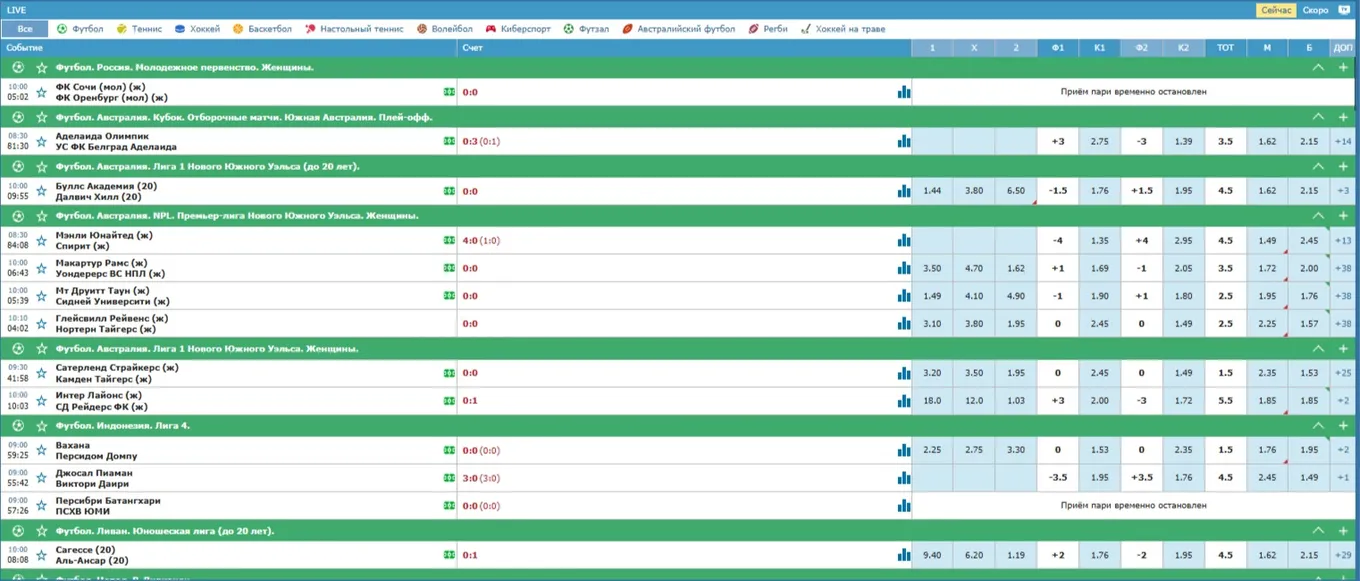Open statistics chart for ФК Сочи (мол) match

click(x=904, y=92)
